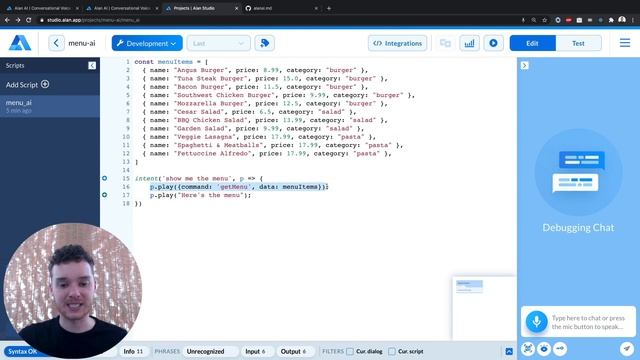Click the Alan logo in header
The height and width of the screenshot is (360, 640).
pos(20,43)
